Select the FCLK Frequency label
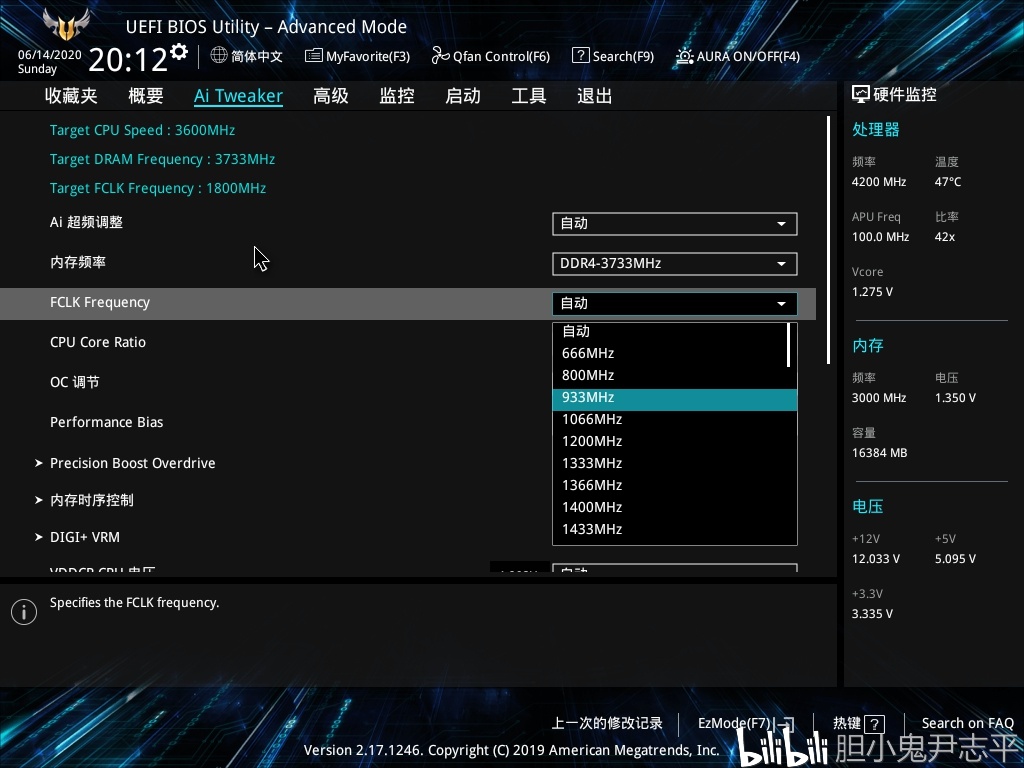 100,302
